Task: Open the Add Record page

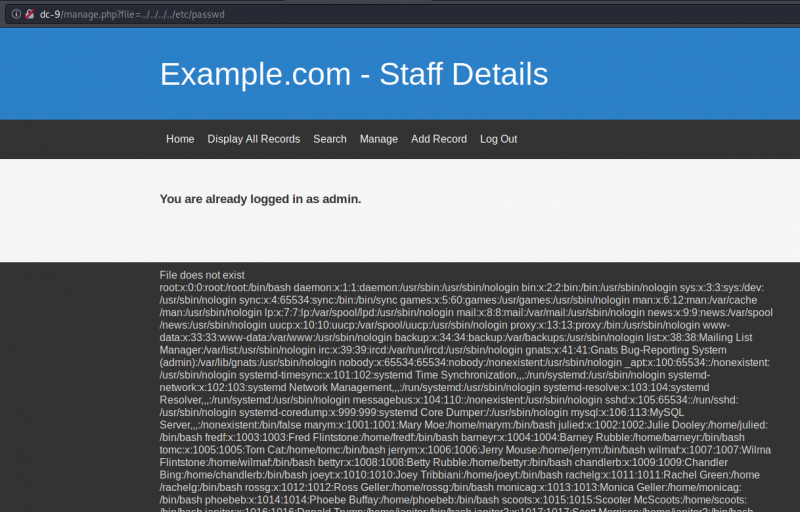Action: (439, 139)
